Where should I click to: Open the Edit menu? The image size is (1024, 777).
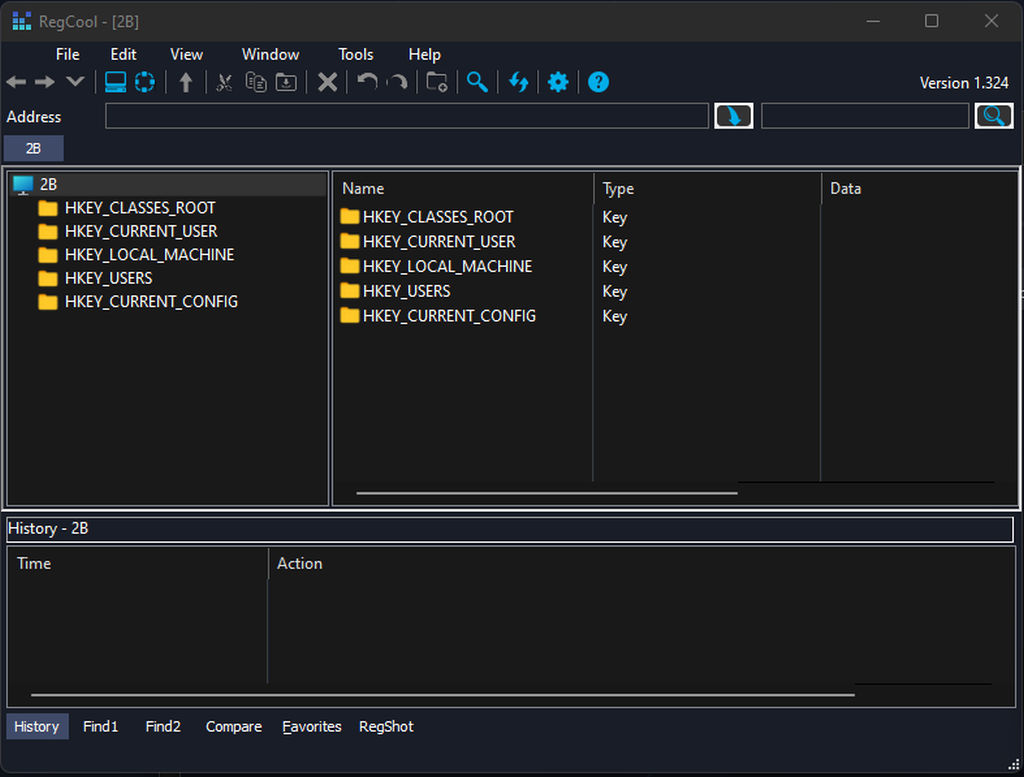tap(123, 55)
